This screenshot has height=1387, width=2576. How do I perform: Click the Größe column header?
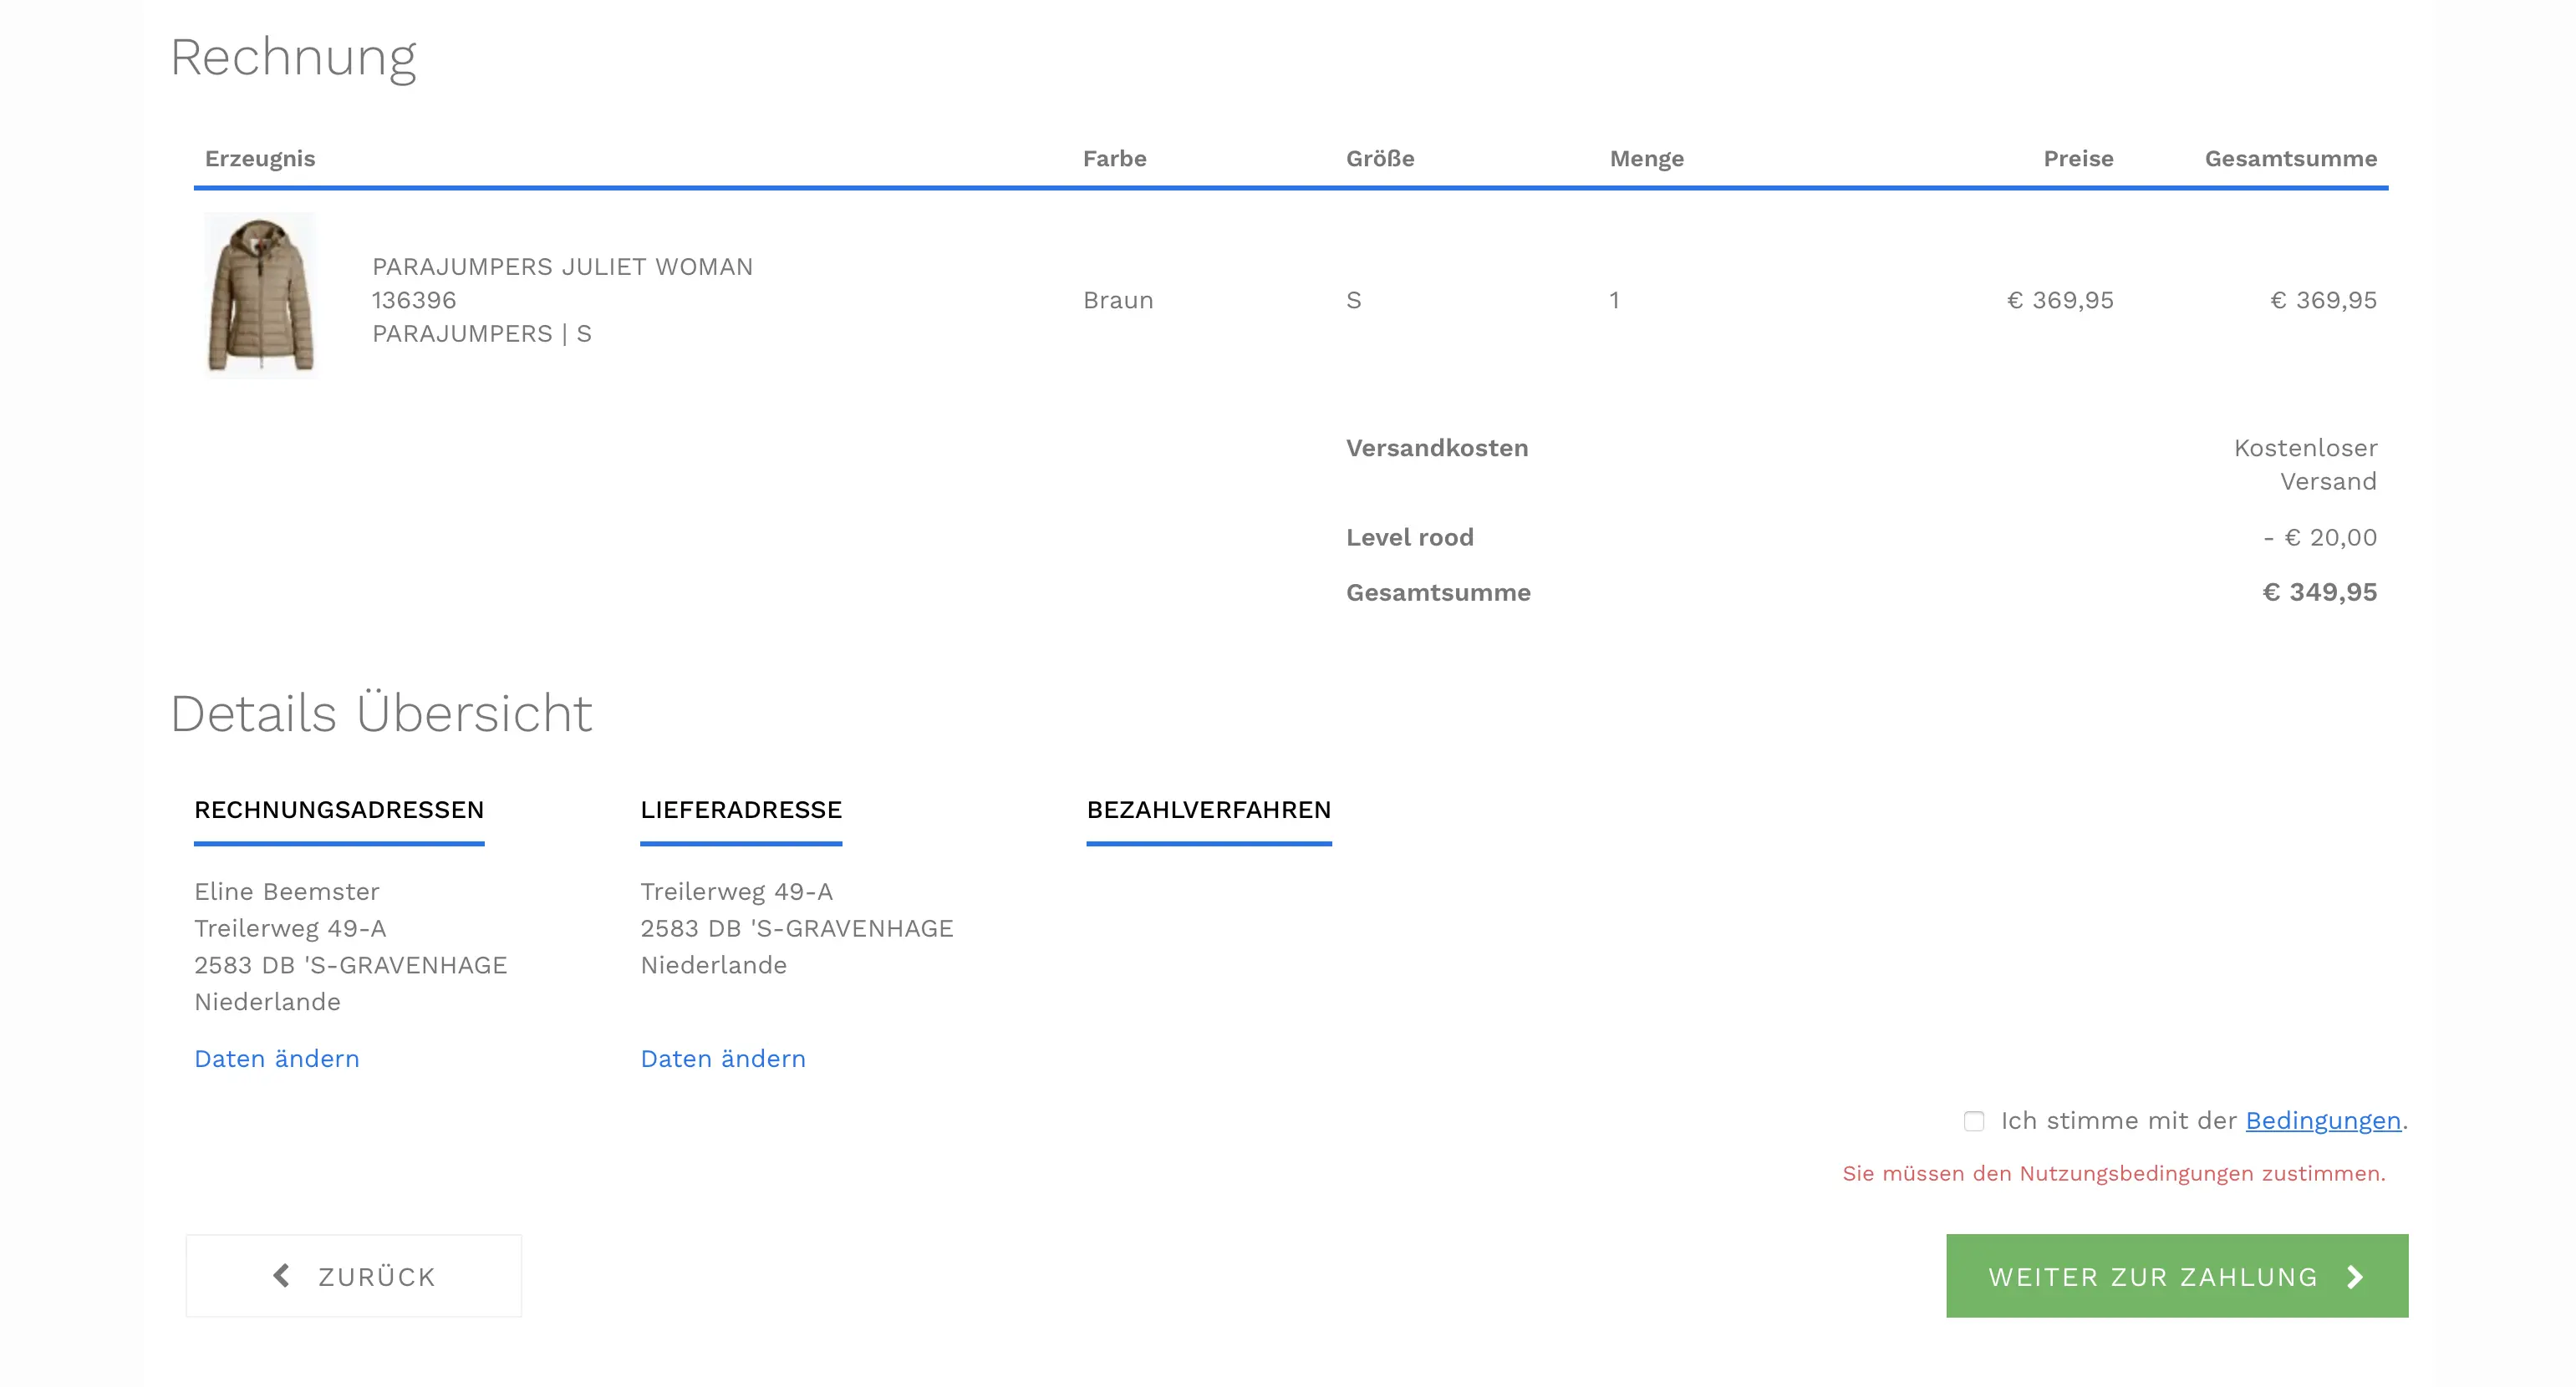[1380, 159]
